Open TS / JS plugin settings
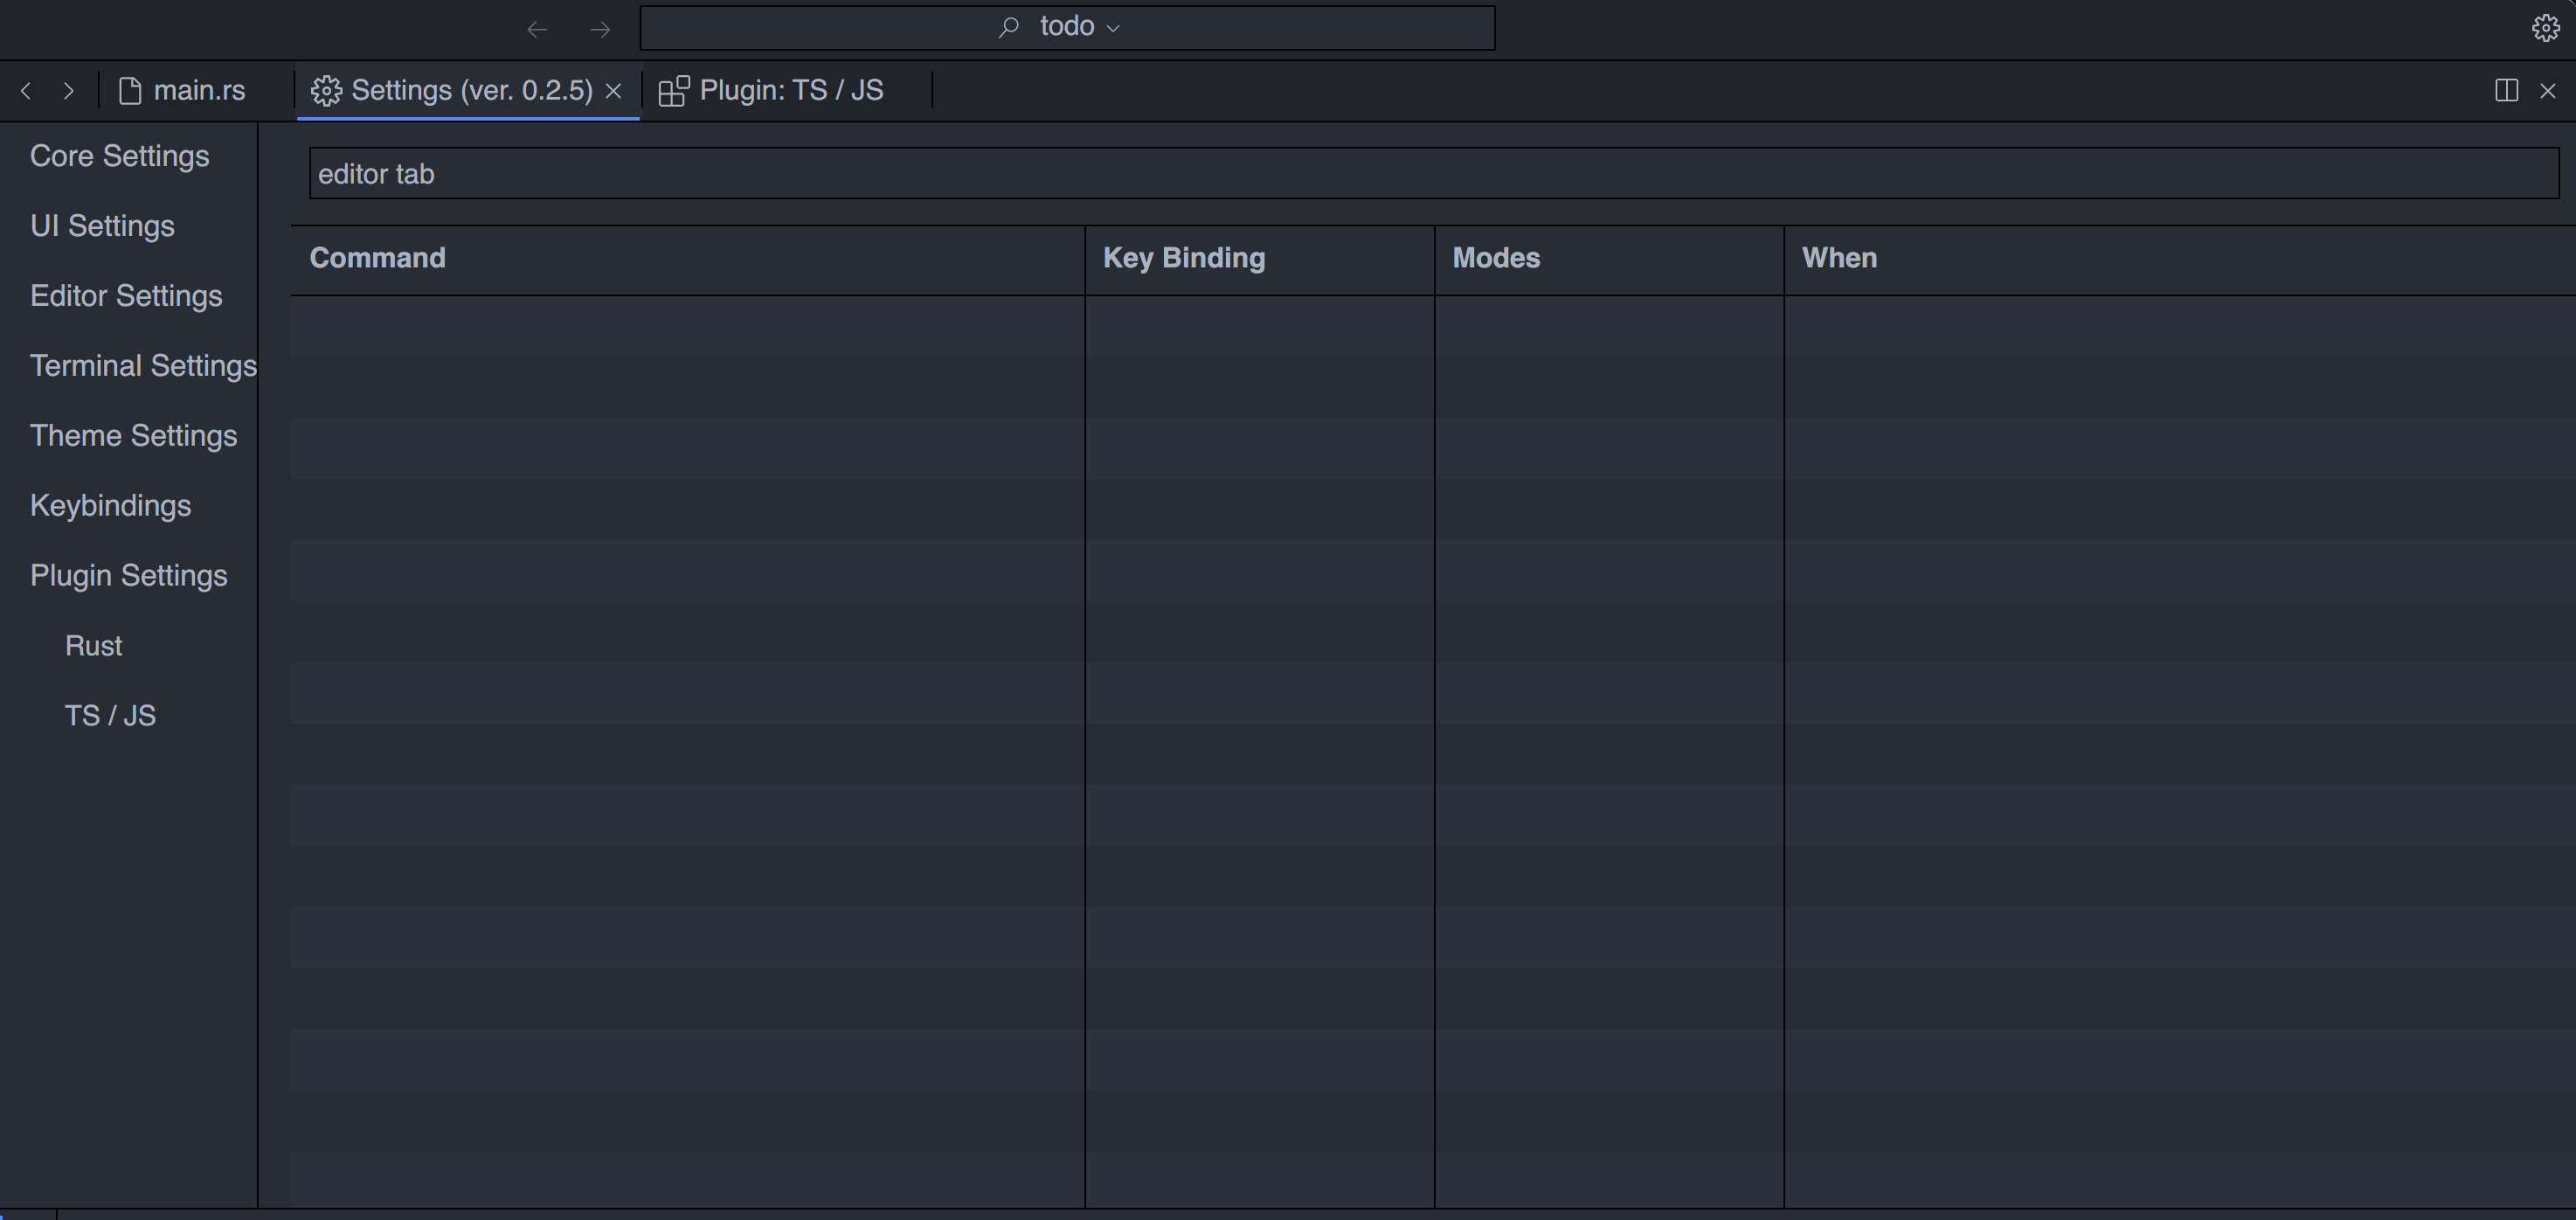This screenshot has height=1220, width=2576. (110, 716)
